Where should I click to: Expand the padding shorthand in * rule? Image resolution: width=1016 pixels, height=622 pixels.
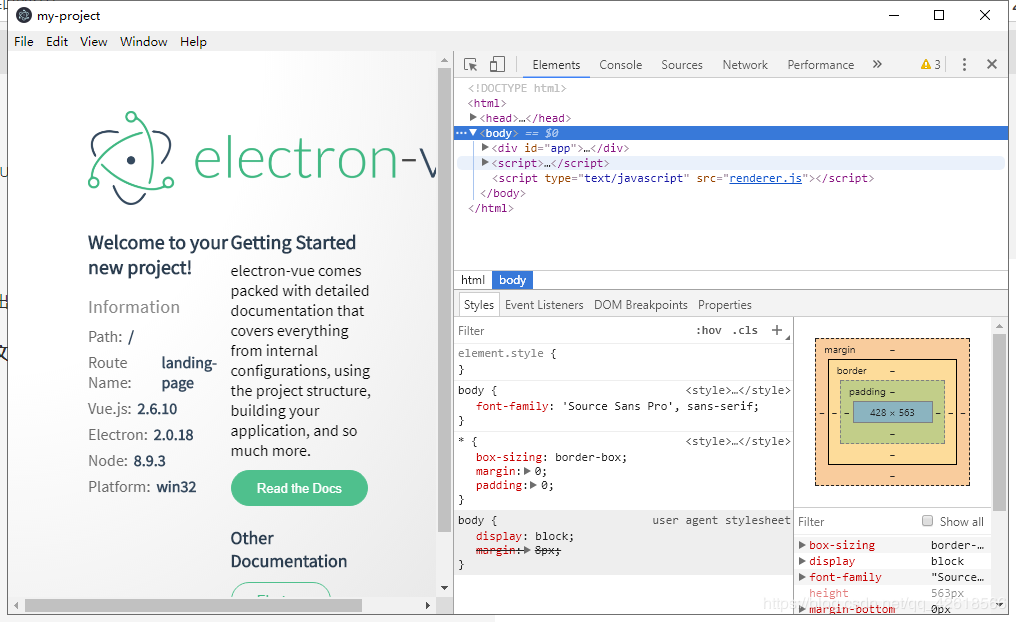533,485
